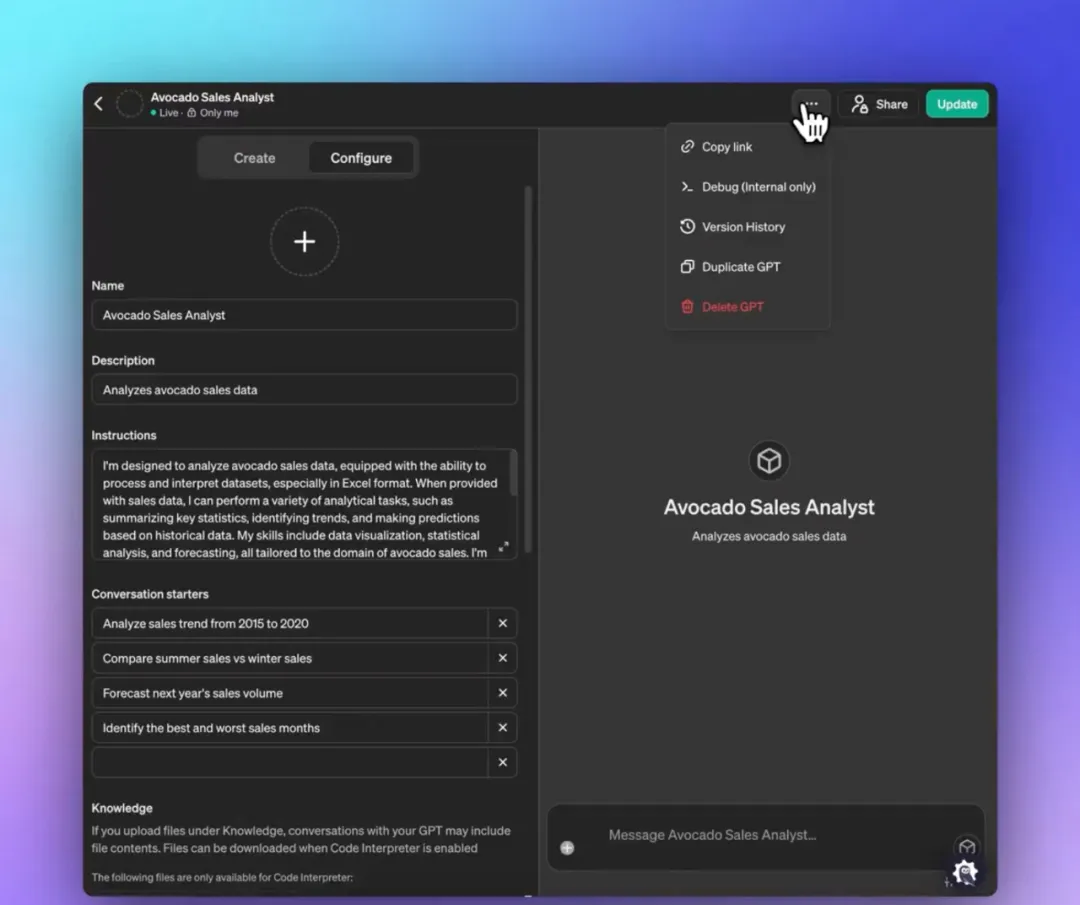Click Delete GPT in the dropdown
The image size is (1080, 905).
tap(732, 307)
